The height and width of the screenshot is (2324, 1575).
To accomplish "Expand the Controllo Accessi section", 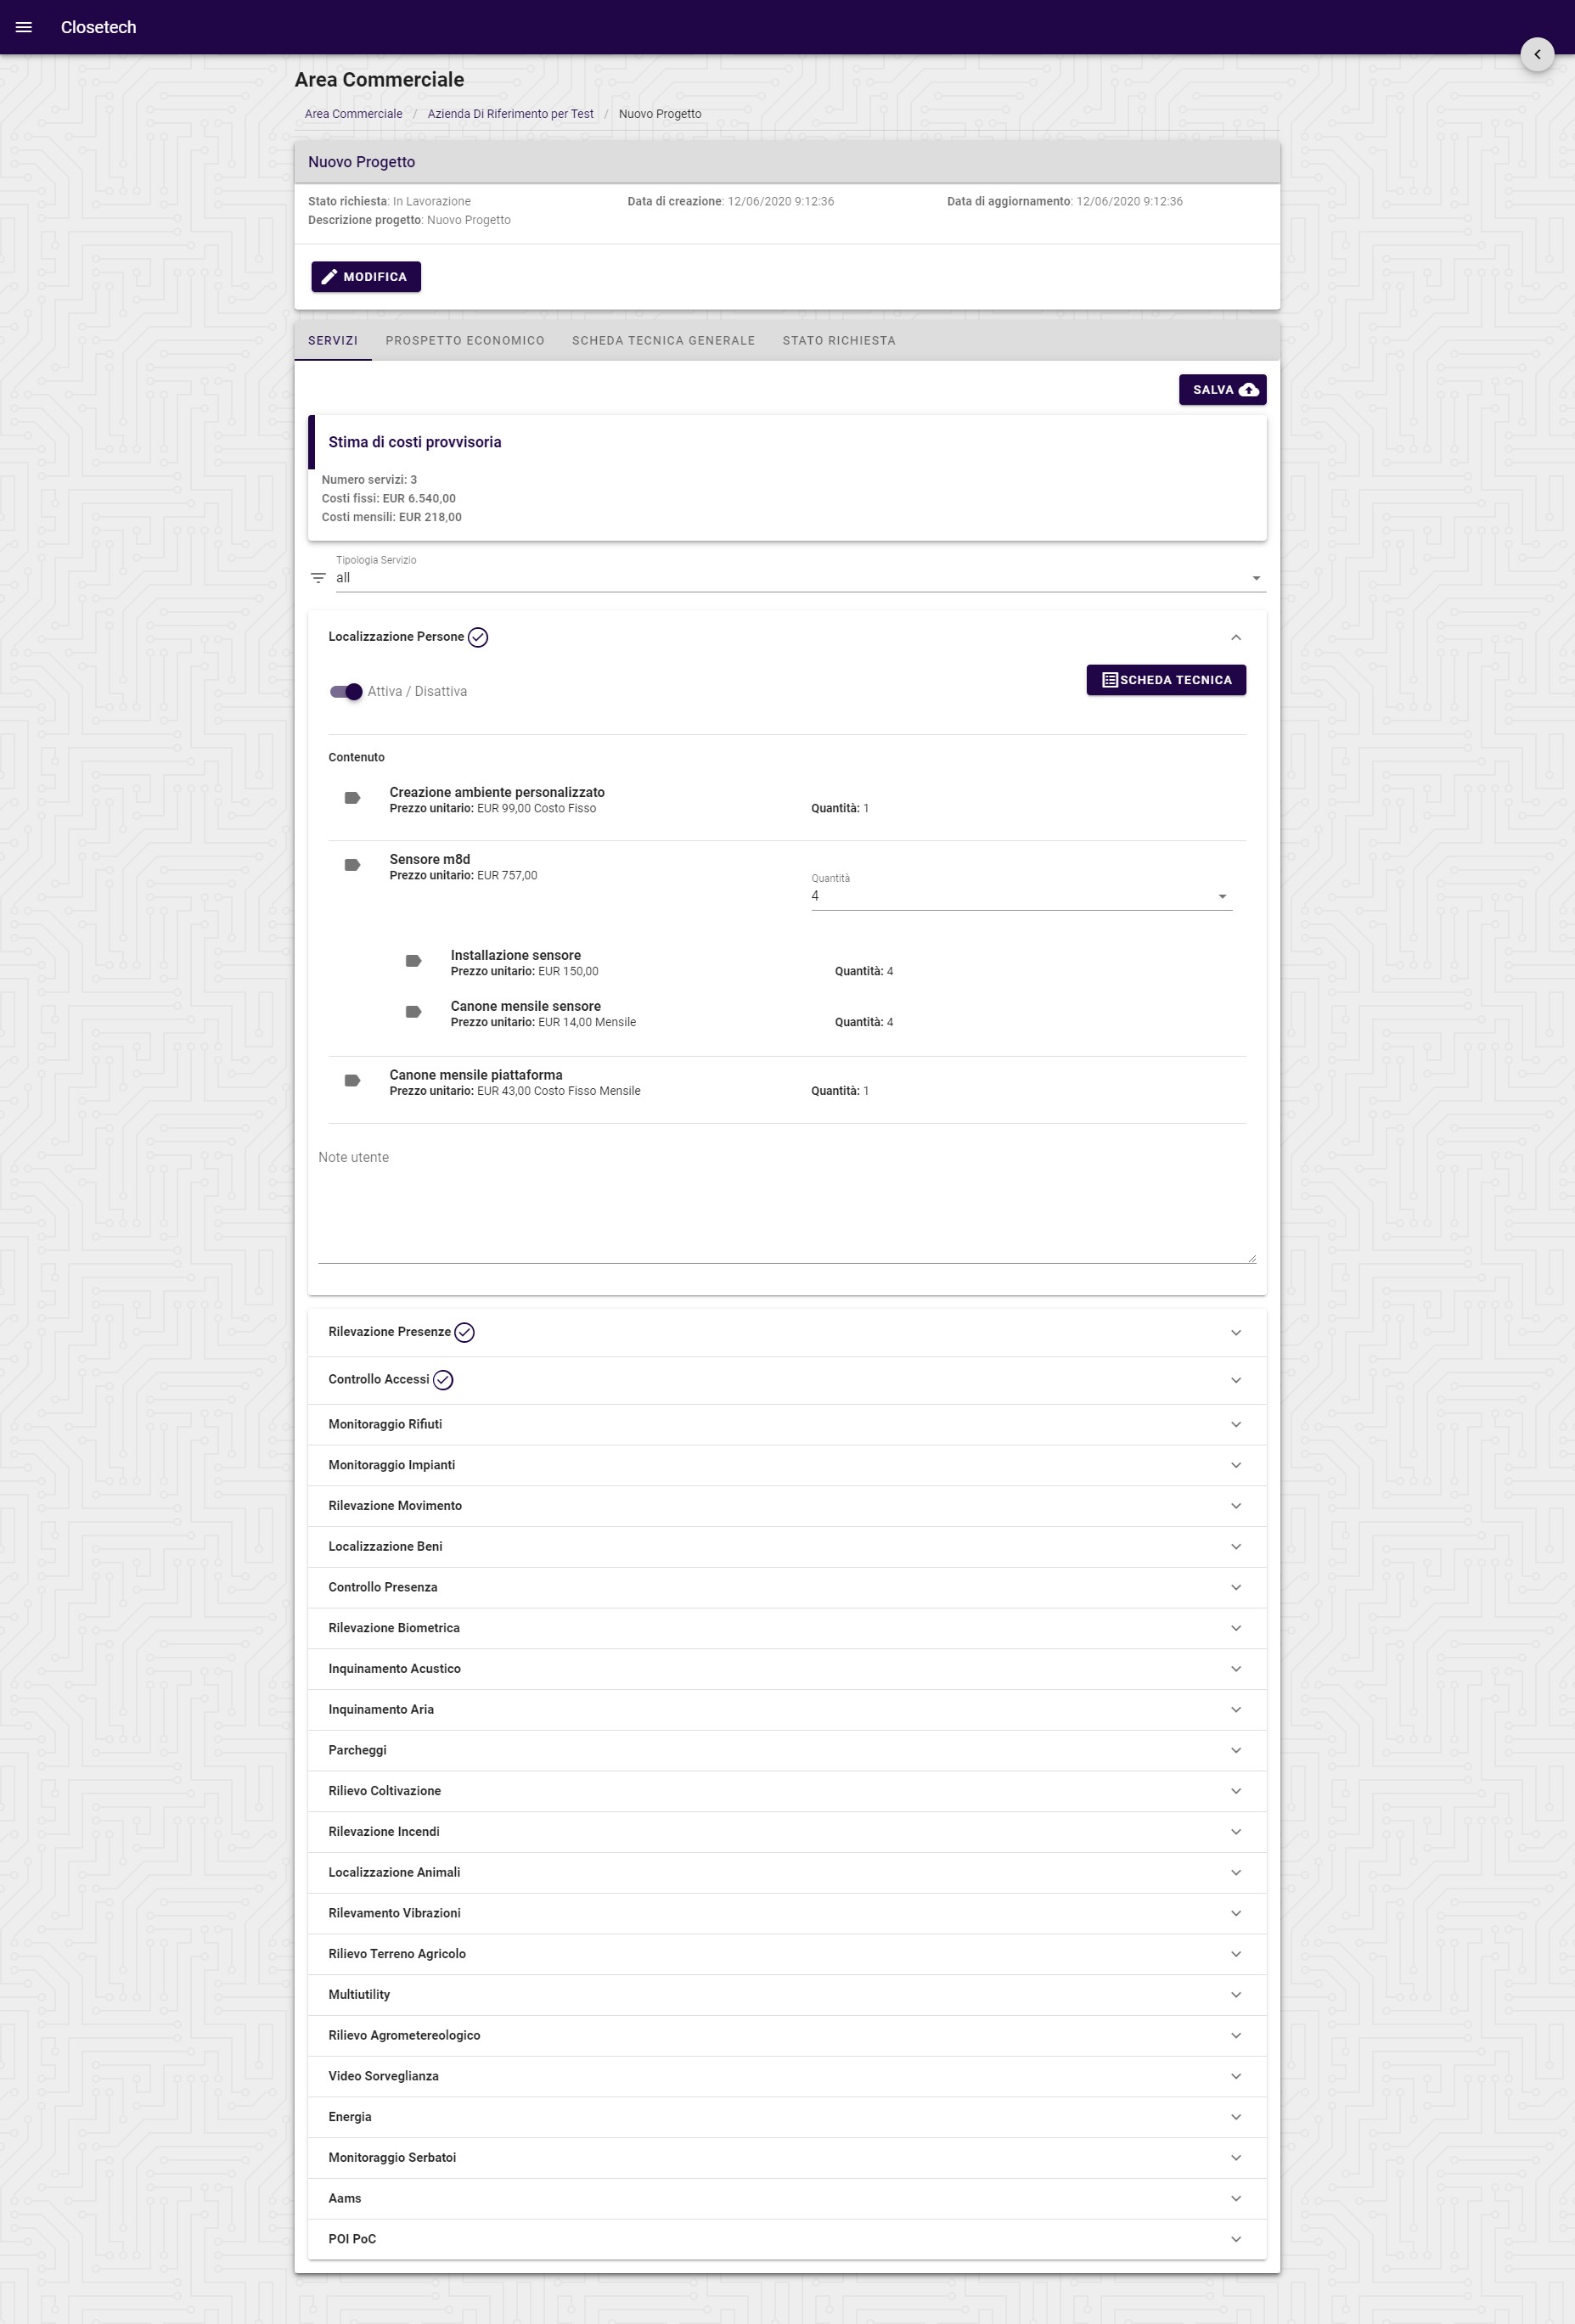I will click(787, 1380).
